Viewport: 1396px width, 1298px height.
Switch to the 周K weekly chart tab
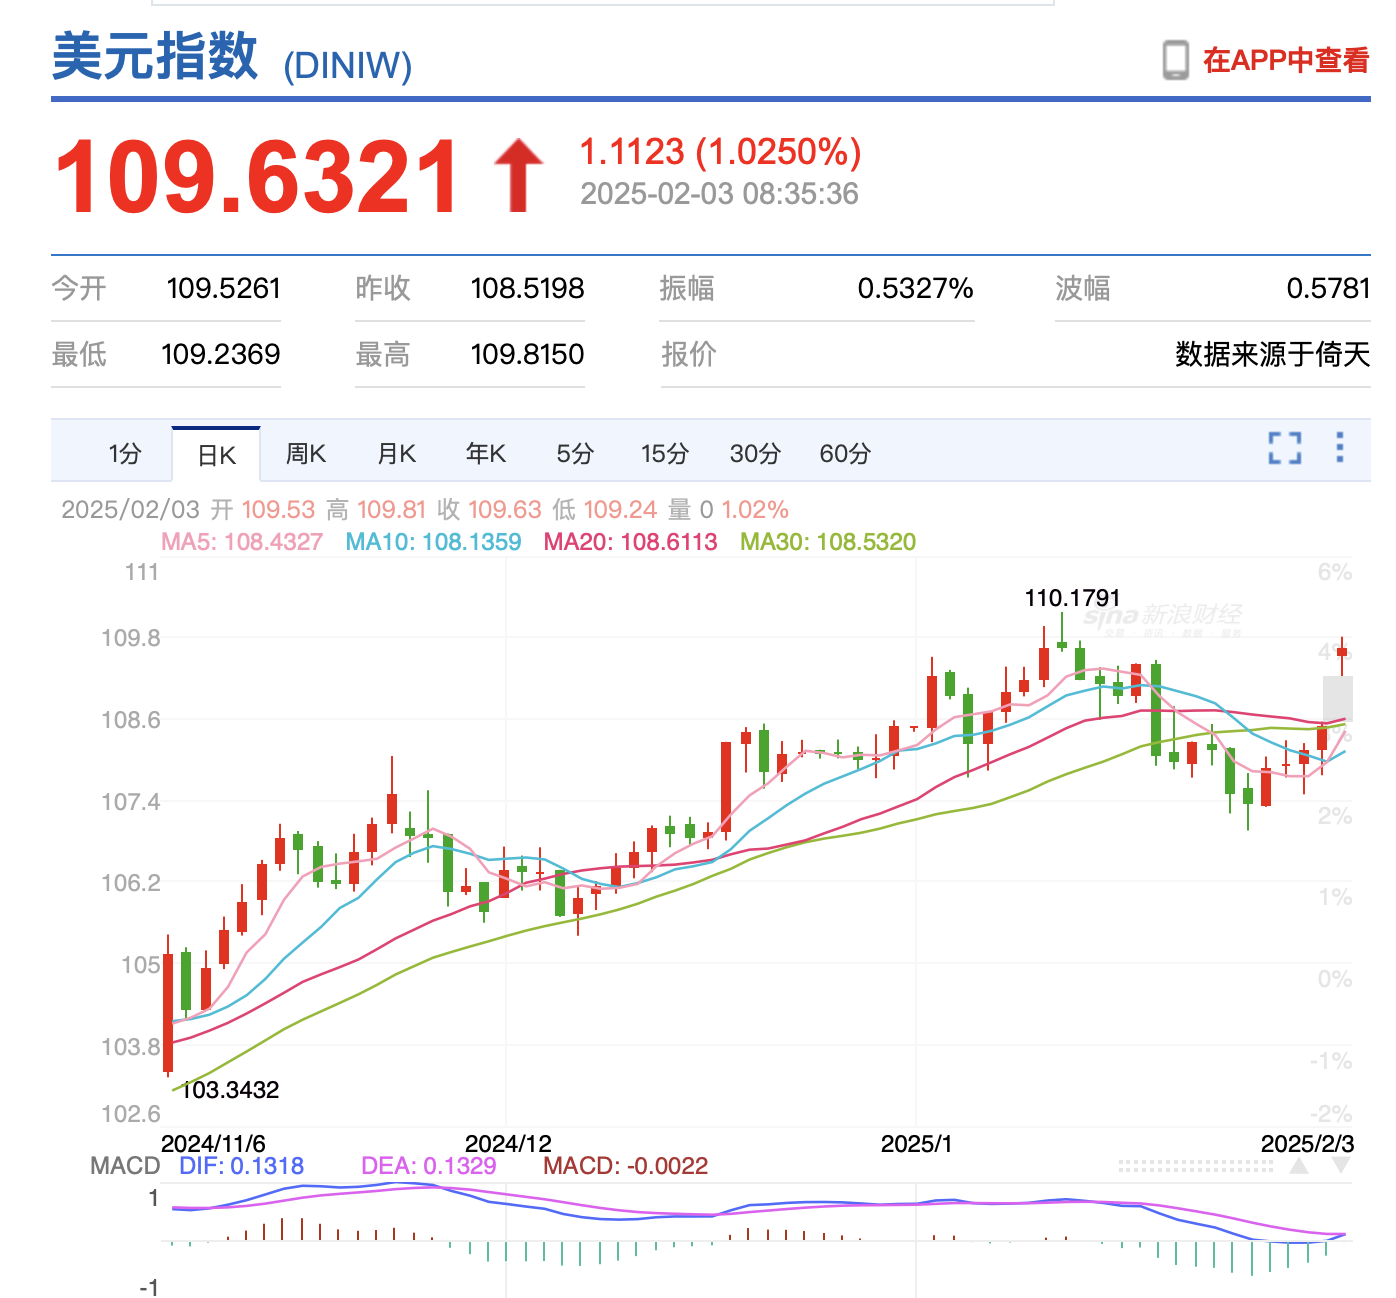305,453
